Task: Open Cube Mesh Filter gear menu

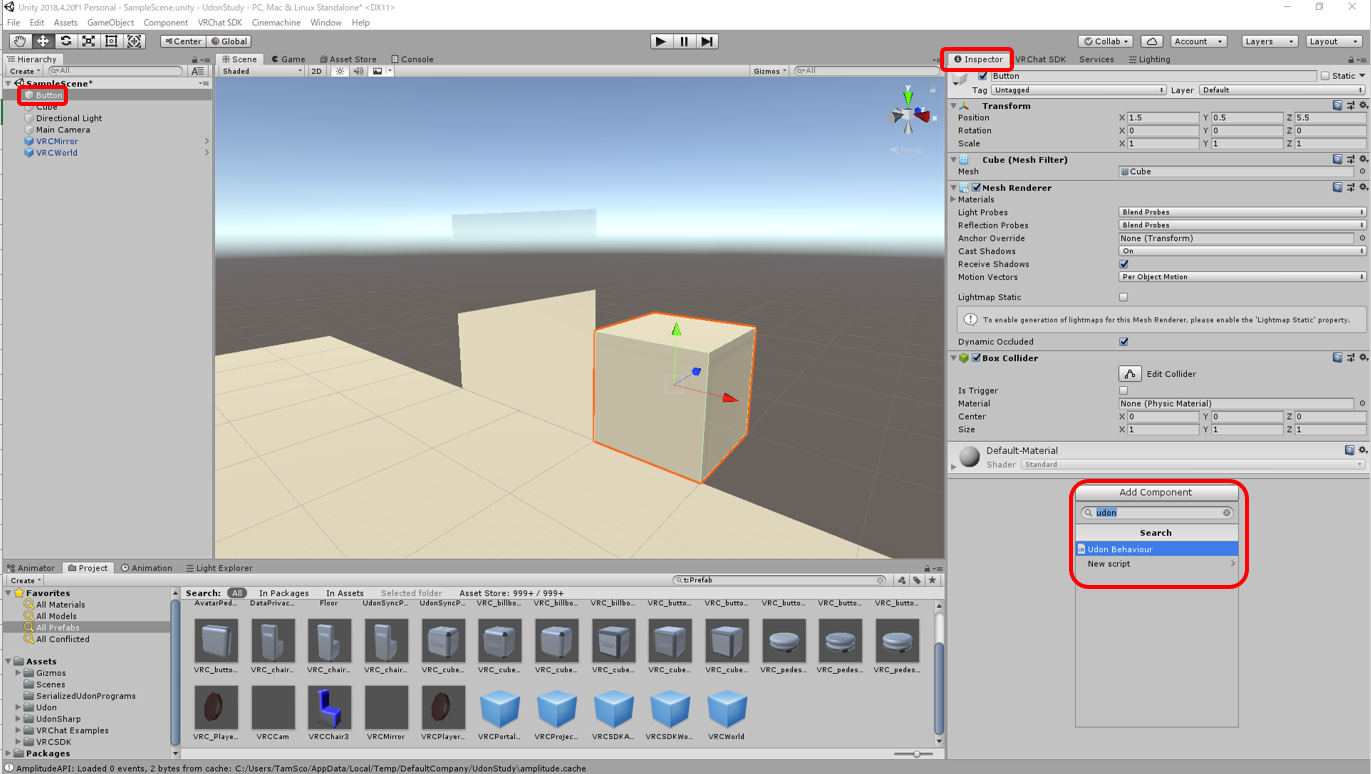Action: (1363, 159)
